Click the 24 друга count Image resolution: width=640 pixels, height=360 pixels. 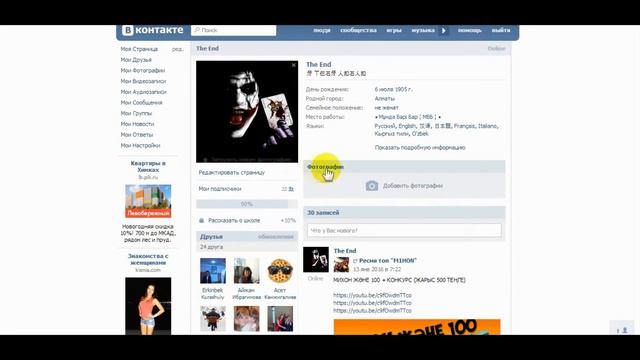pos(211,247)
